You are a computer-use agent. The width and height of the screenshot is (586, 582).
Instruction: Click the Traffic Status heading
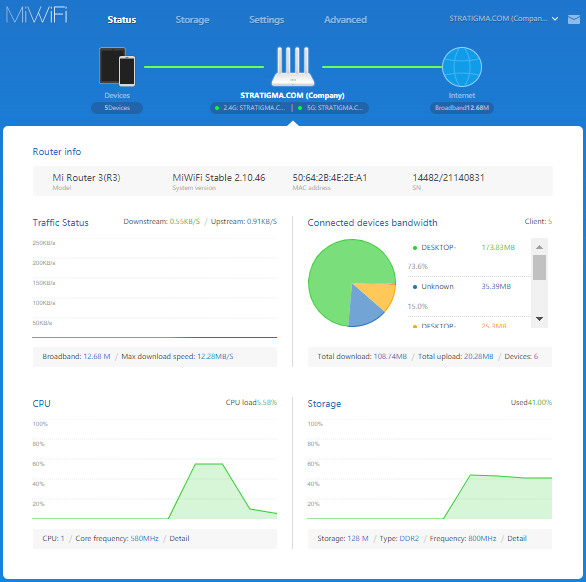pyautogui.click(x=61, y=222)
